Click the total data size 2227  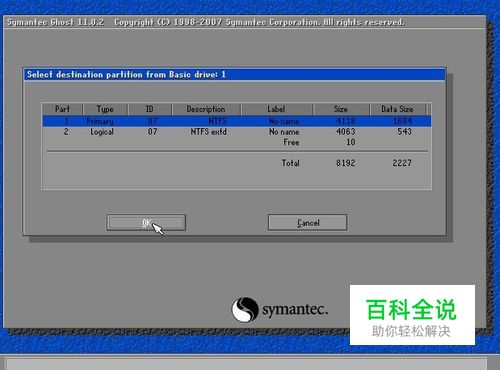[x=402, y=163]
